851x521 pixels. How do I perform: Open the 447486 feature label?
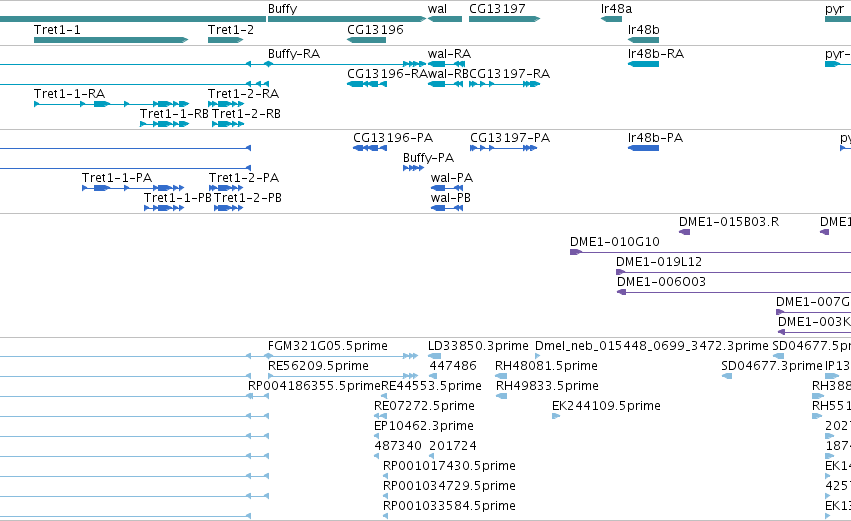point(453,366)
